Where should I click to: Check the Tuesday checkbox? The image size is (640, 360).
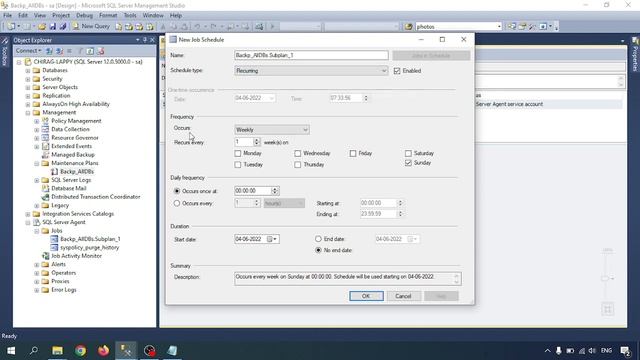238,165
